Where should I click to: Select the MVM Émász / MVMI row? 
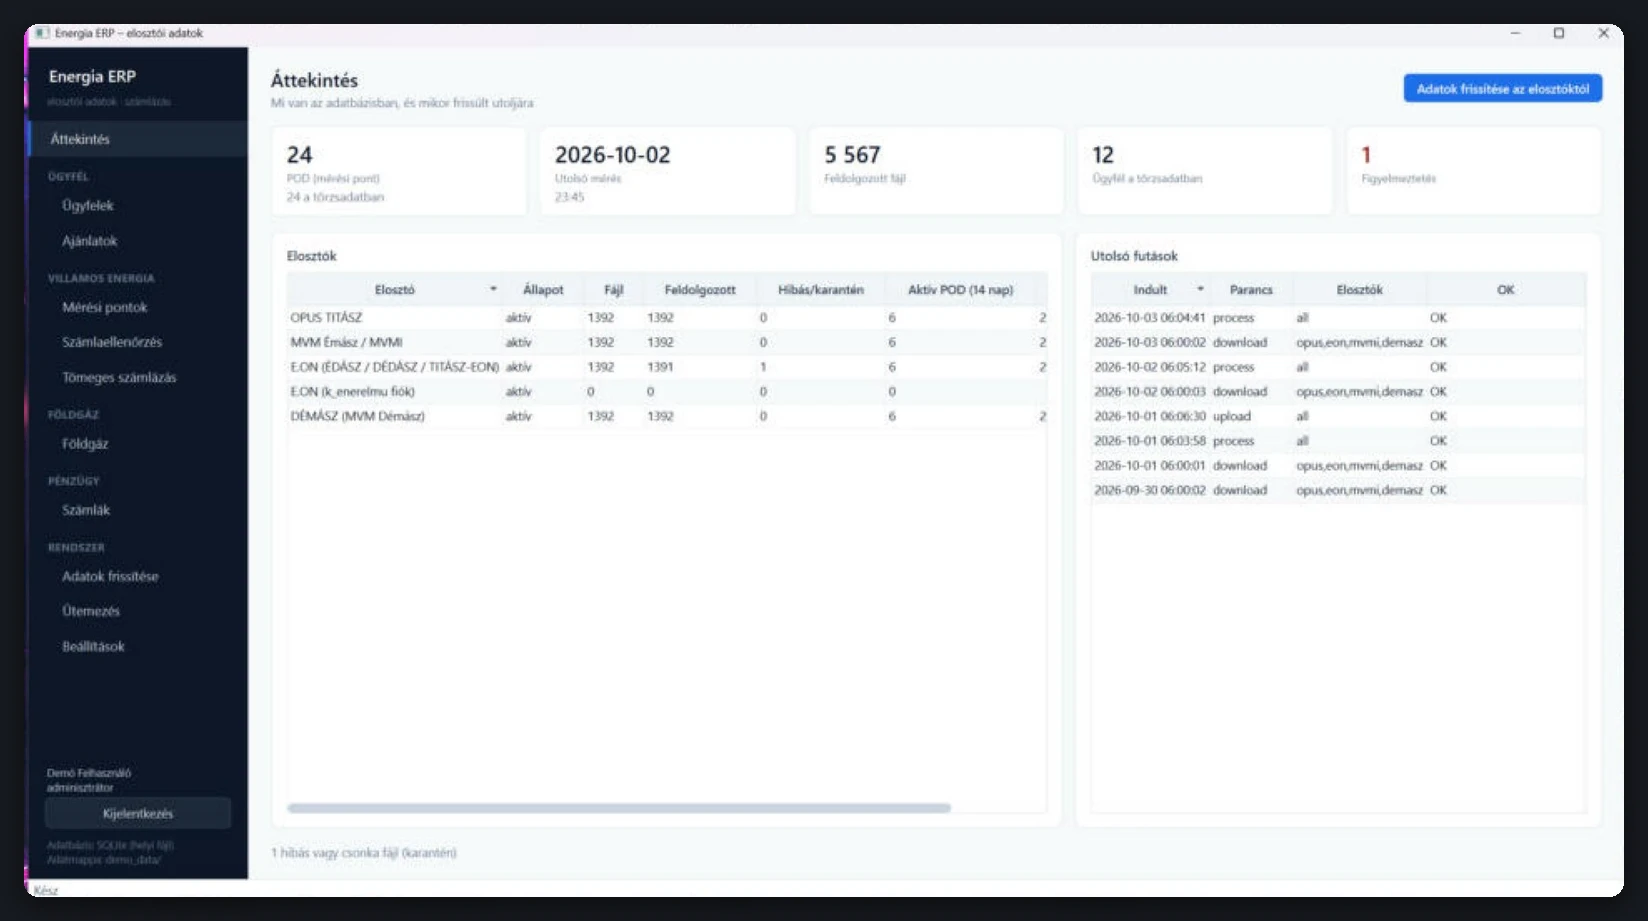[x=667, y=342]
